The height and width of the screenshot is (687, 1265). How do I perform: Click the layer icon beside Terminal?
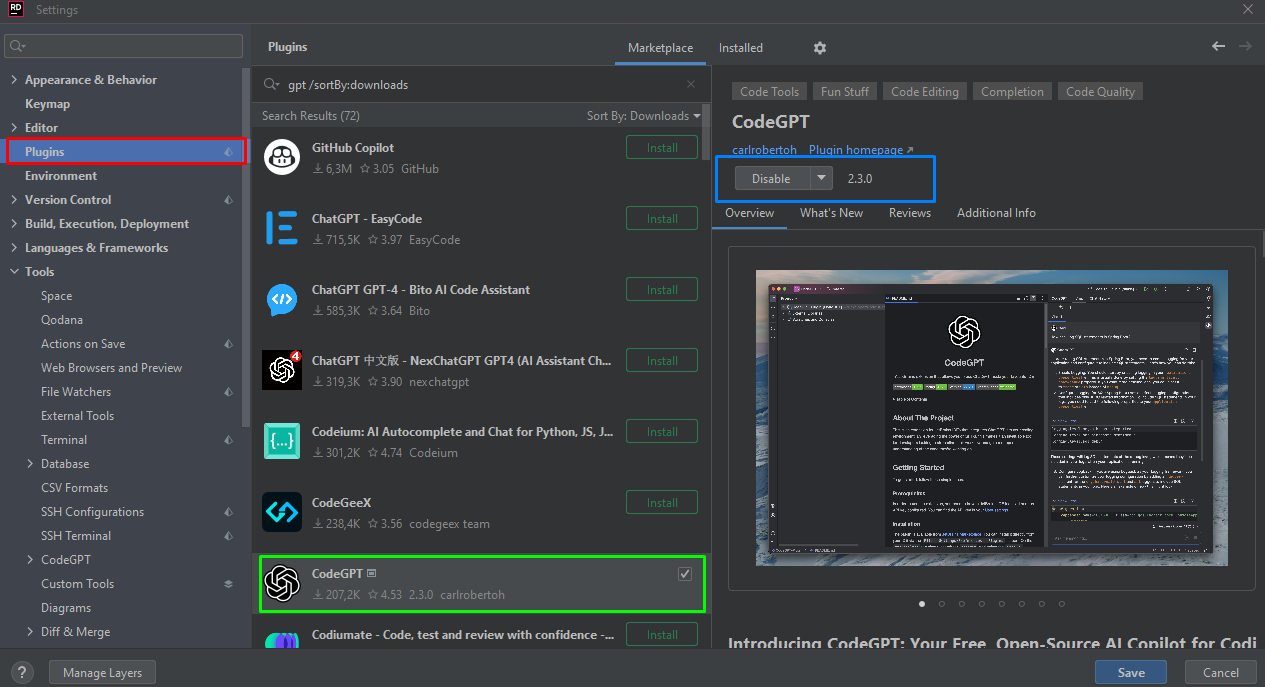(229, 440)
